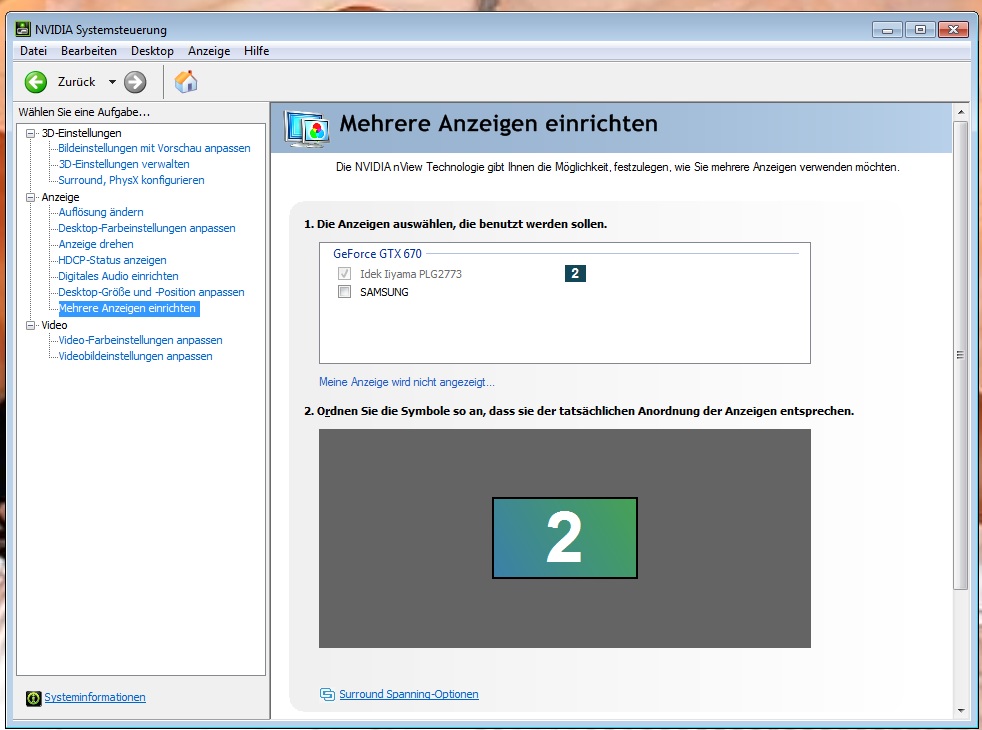982x730 pixels.
Task: Open Bildeinstellungen mit Vorschau anpassen
Action: click(154, 148)
